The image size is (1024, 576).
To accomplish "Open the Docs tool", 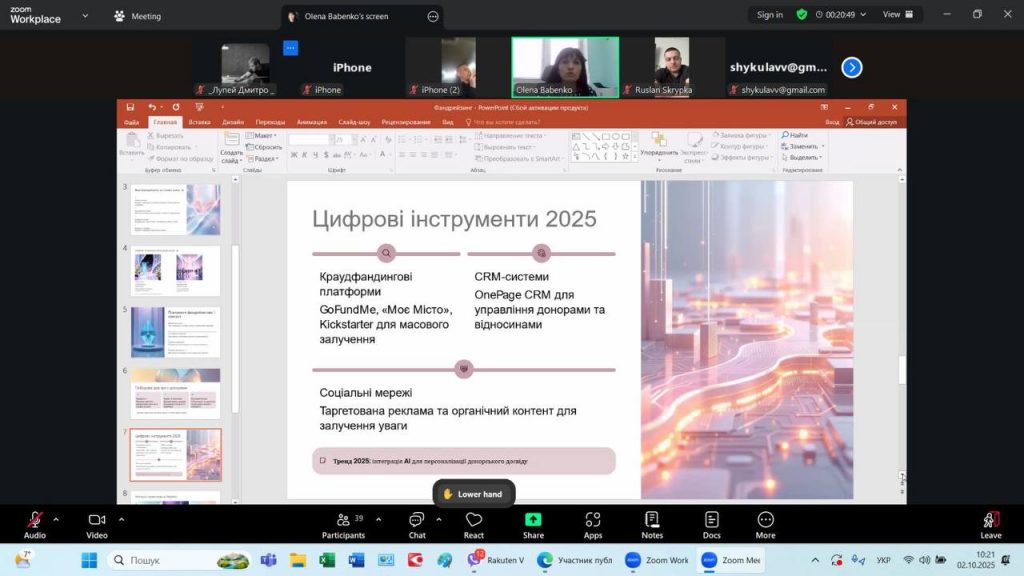I will point(711,524).
